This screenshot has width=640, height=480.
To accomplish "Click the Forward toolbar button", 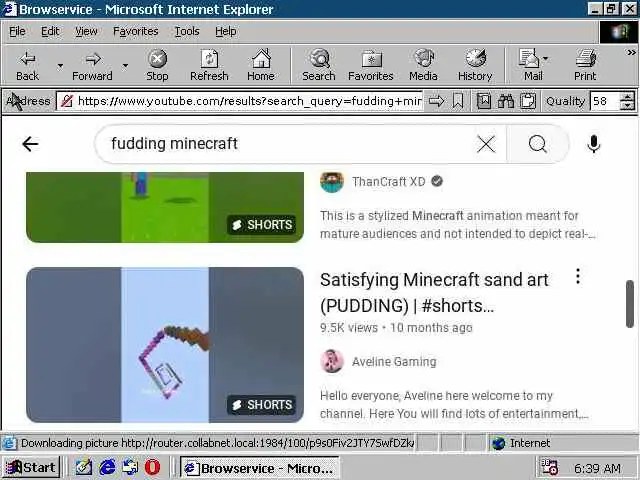I will tap(92, 66).
